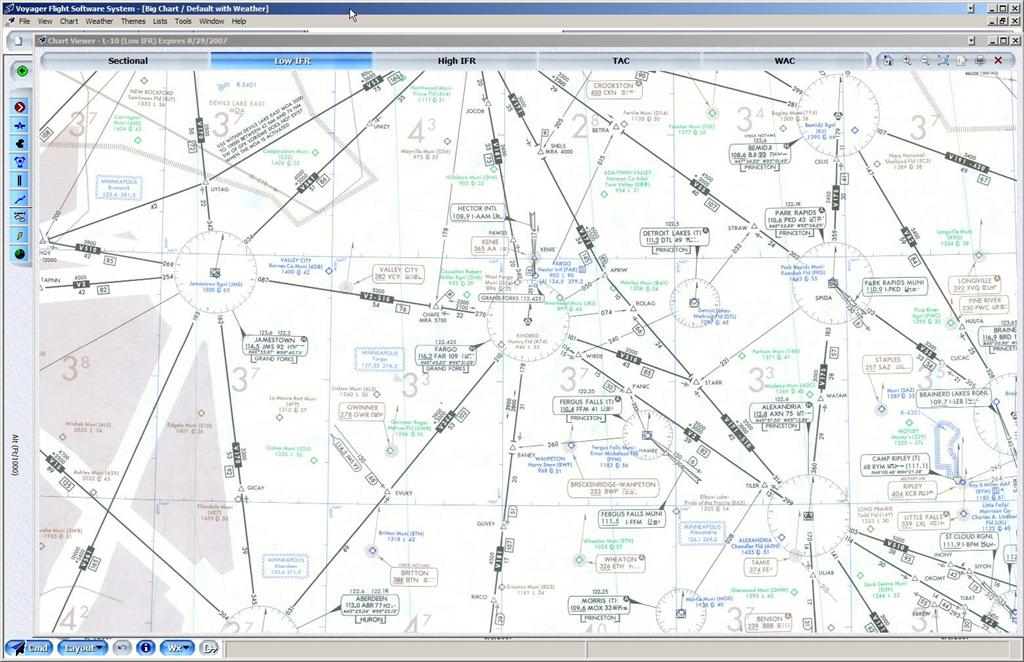Switch to the High IFR chart tab
Viewport: 1024px width, 662px height.
click(456, 61)
